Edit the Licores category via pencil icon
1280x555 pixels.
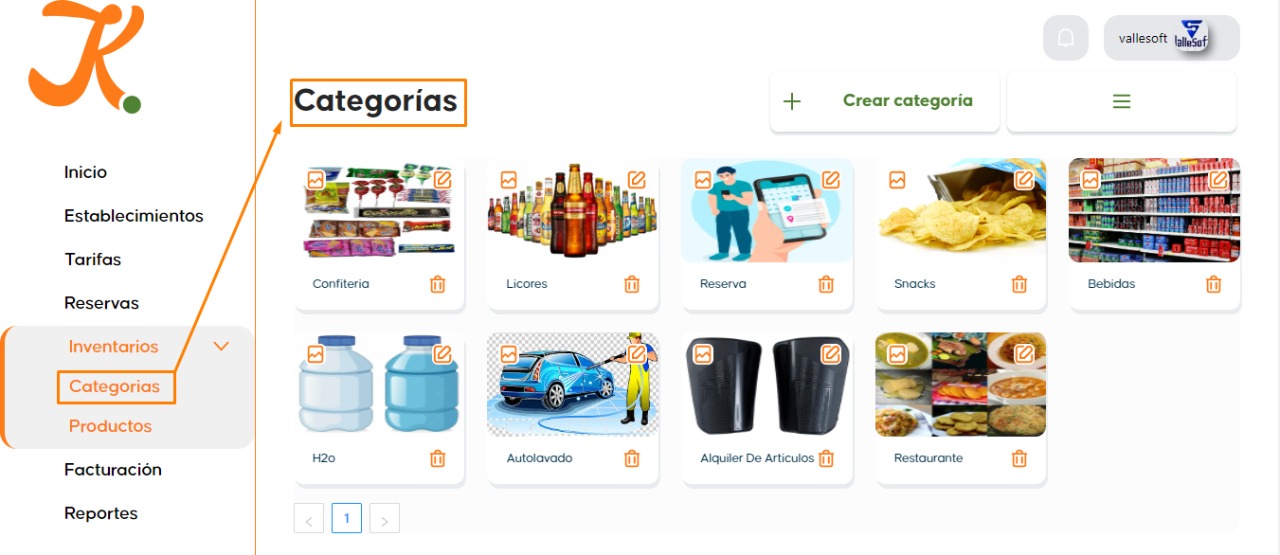(637, 180)
